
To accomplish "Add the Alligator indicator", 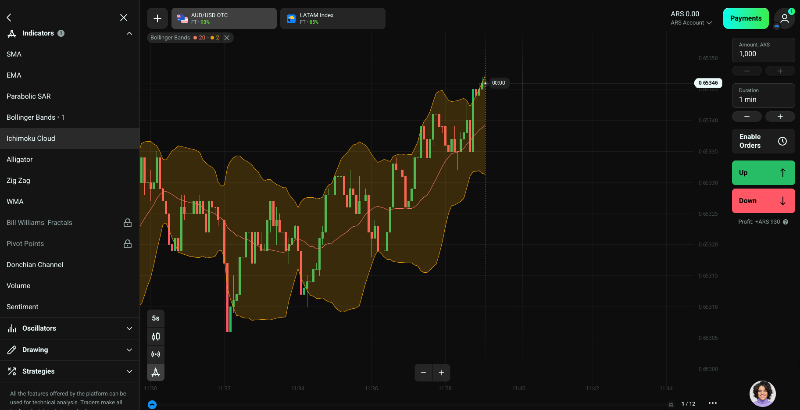I will (69, 159).
